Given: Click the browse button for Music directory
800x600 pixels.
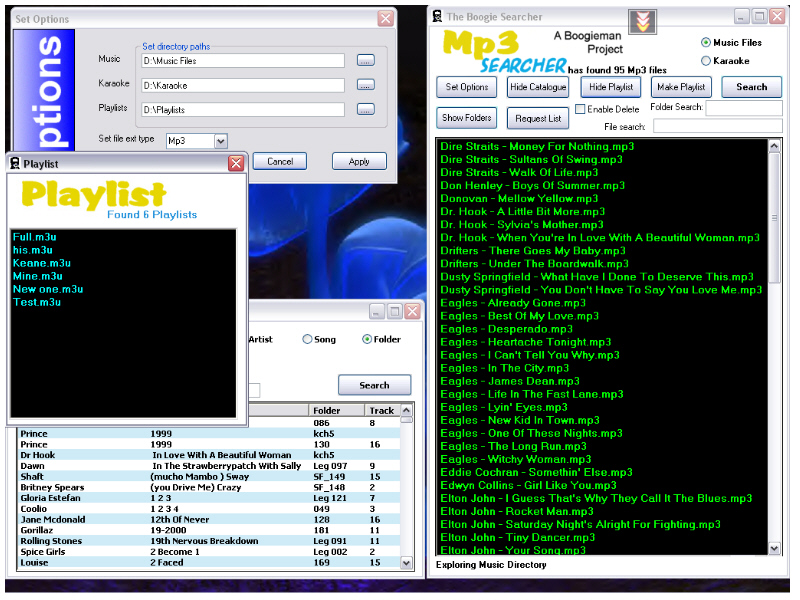Looking at the screenshot, I should [x=366, y=60].
